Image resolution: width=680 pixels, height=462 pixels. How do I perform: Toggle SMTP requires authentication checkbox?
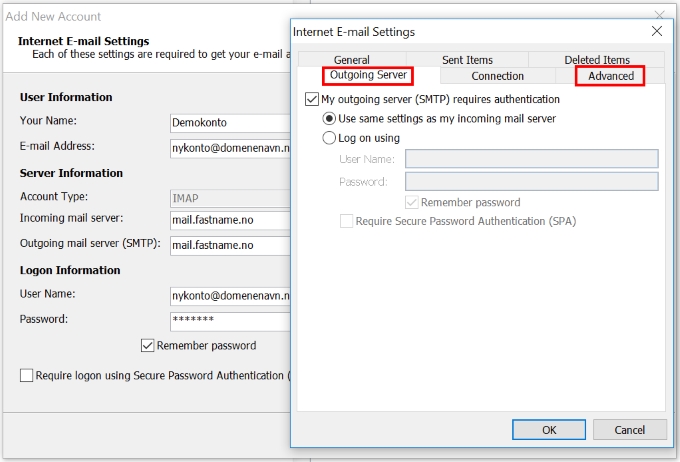point(312,99)
